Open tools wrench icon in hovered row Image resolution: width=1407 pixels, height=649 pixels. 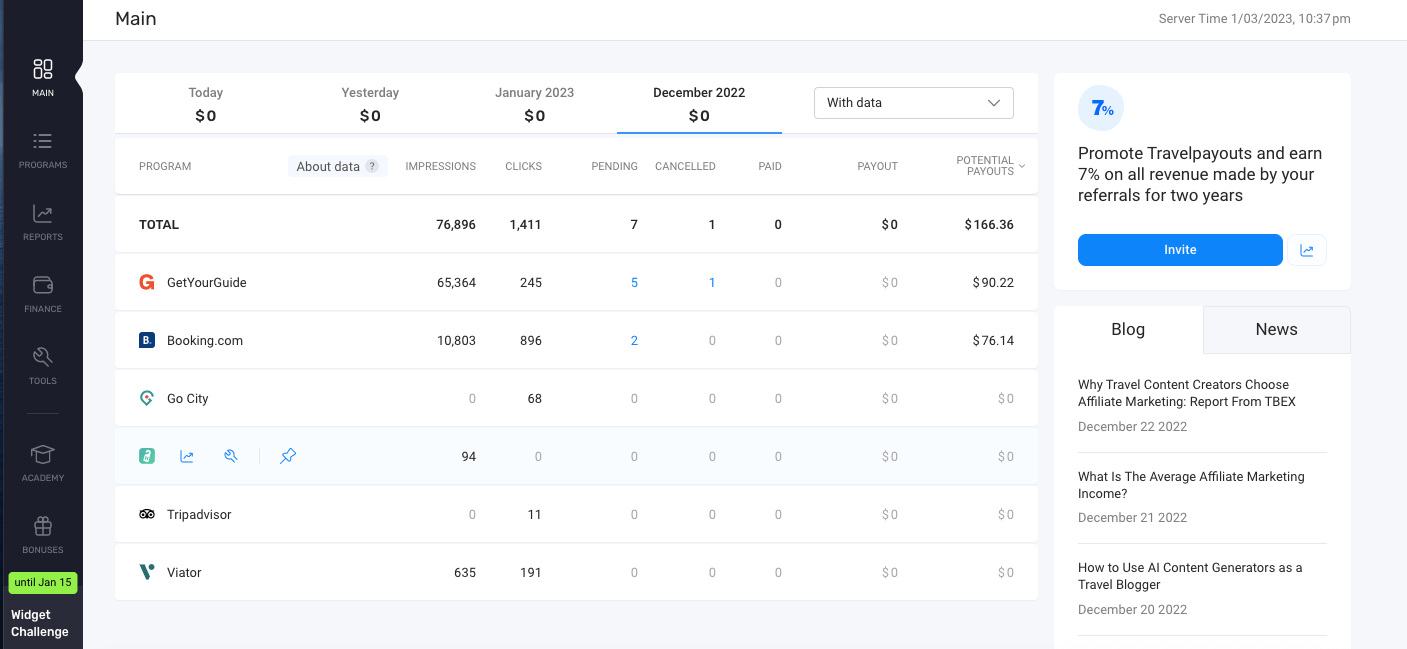click(x=231, y=457)
